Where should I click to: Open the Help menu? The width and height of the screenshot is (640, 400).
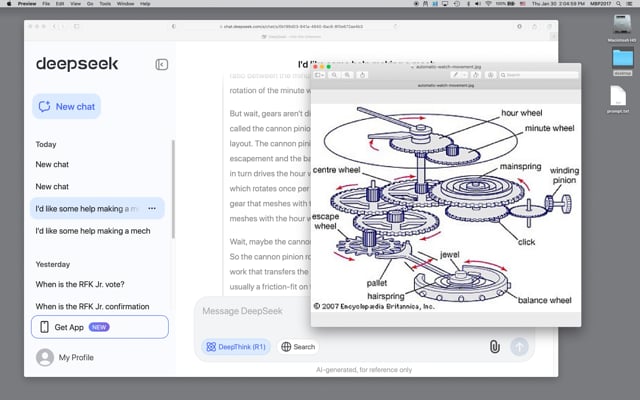[145, 4]
